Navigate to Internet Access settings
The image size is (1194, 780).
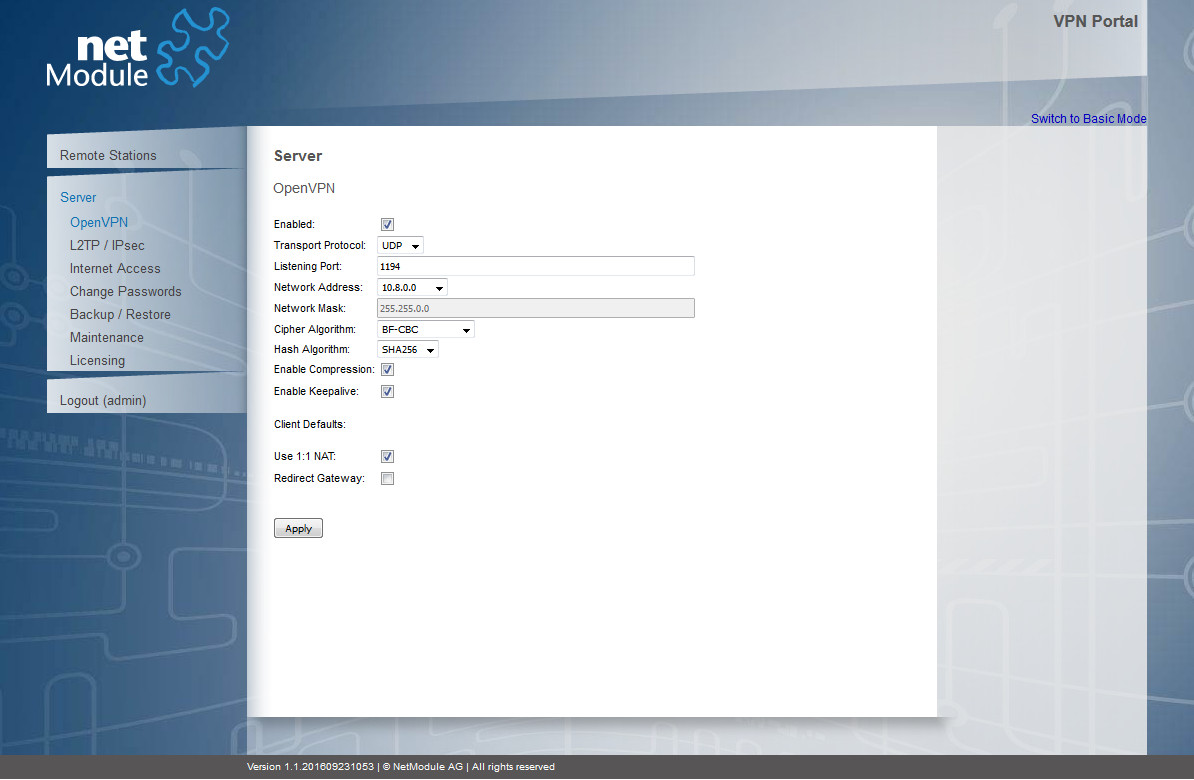pyautogui.click(x=115, y=268)
